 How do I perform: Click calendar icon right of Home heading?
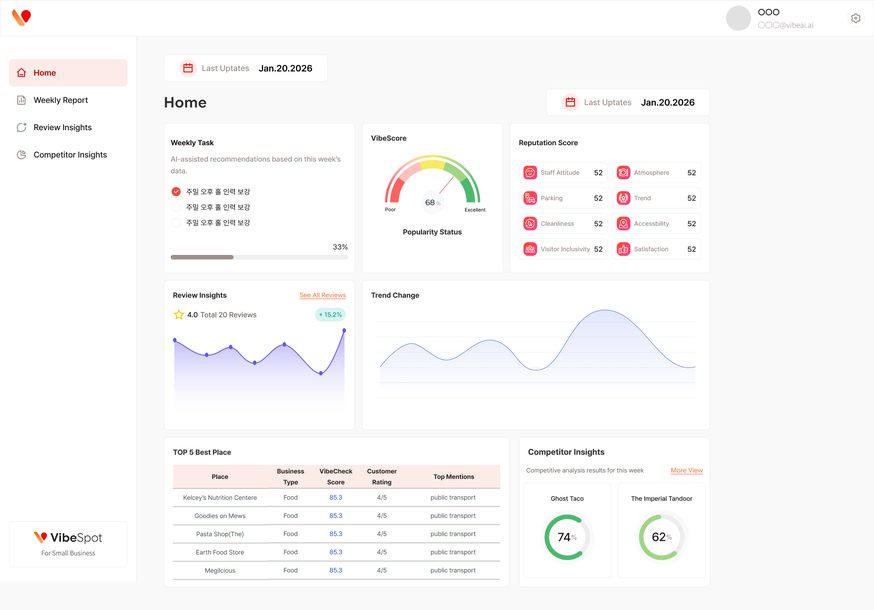pyautogui.click(x=570, y=102)
